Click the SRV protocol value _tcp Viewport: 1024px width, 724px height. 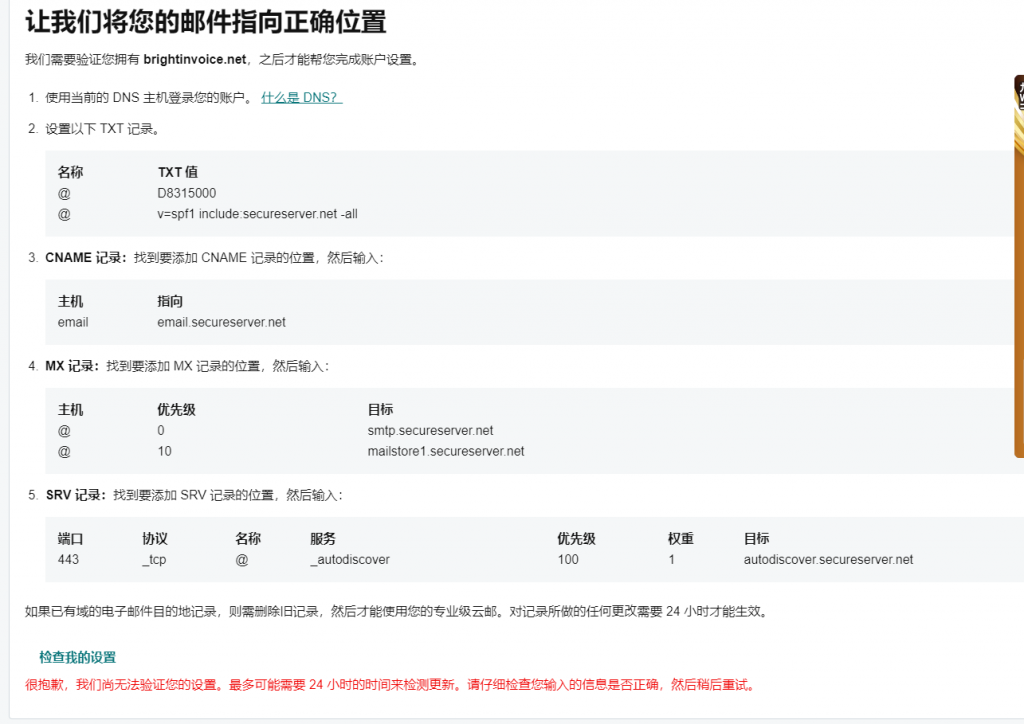(x=154, y=560)
